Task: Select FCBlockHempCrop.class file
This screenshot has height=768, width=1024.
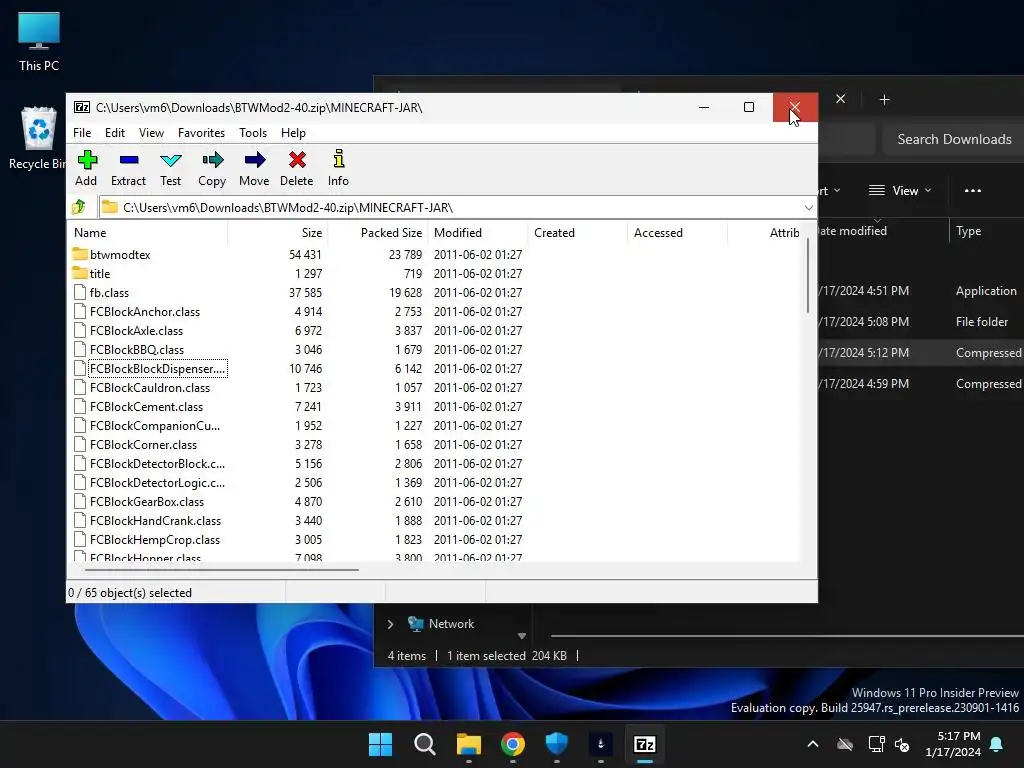Action: [155, 539]
